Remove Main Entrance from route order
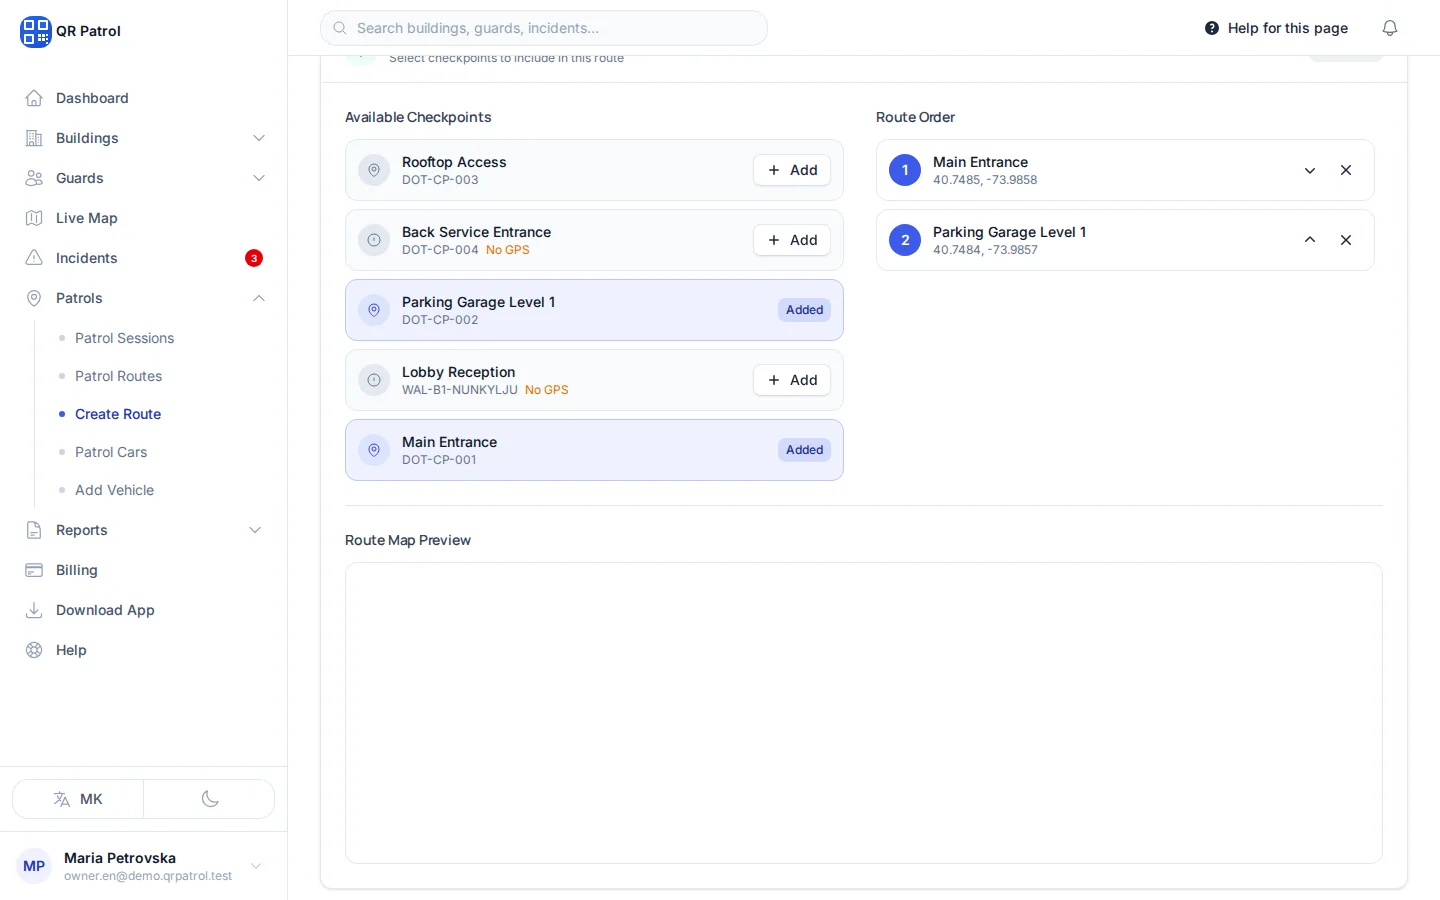The image size is (1440, 900). pyautogui.click(x=1346, y=170)
